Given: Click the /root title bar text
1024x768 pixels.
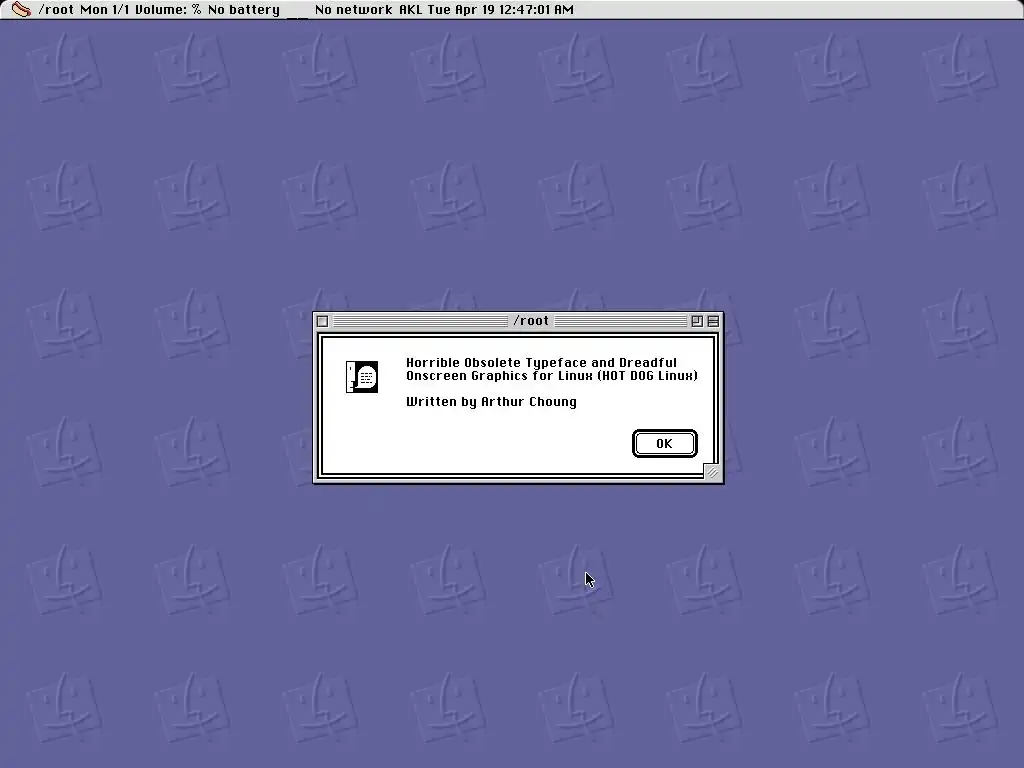Looking at the screenshot, I should (531, 321).
